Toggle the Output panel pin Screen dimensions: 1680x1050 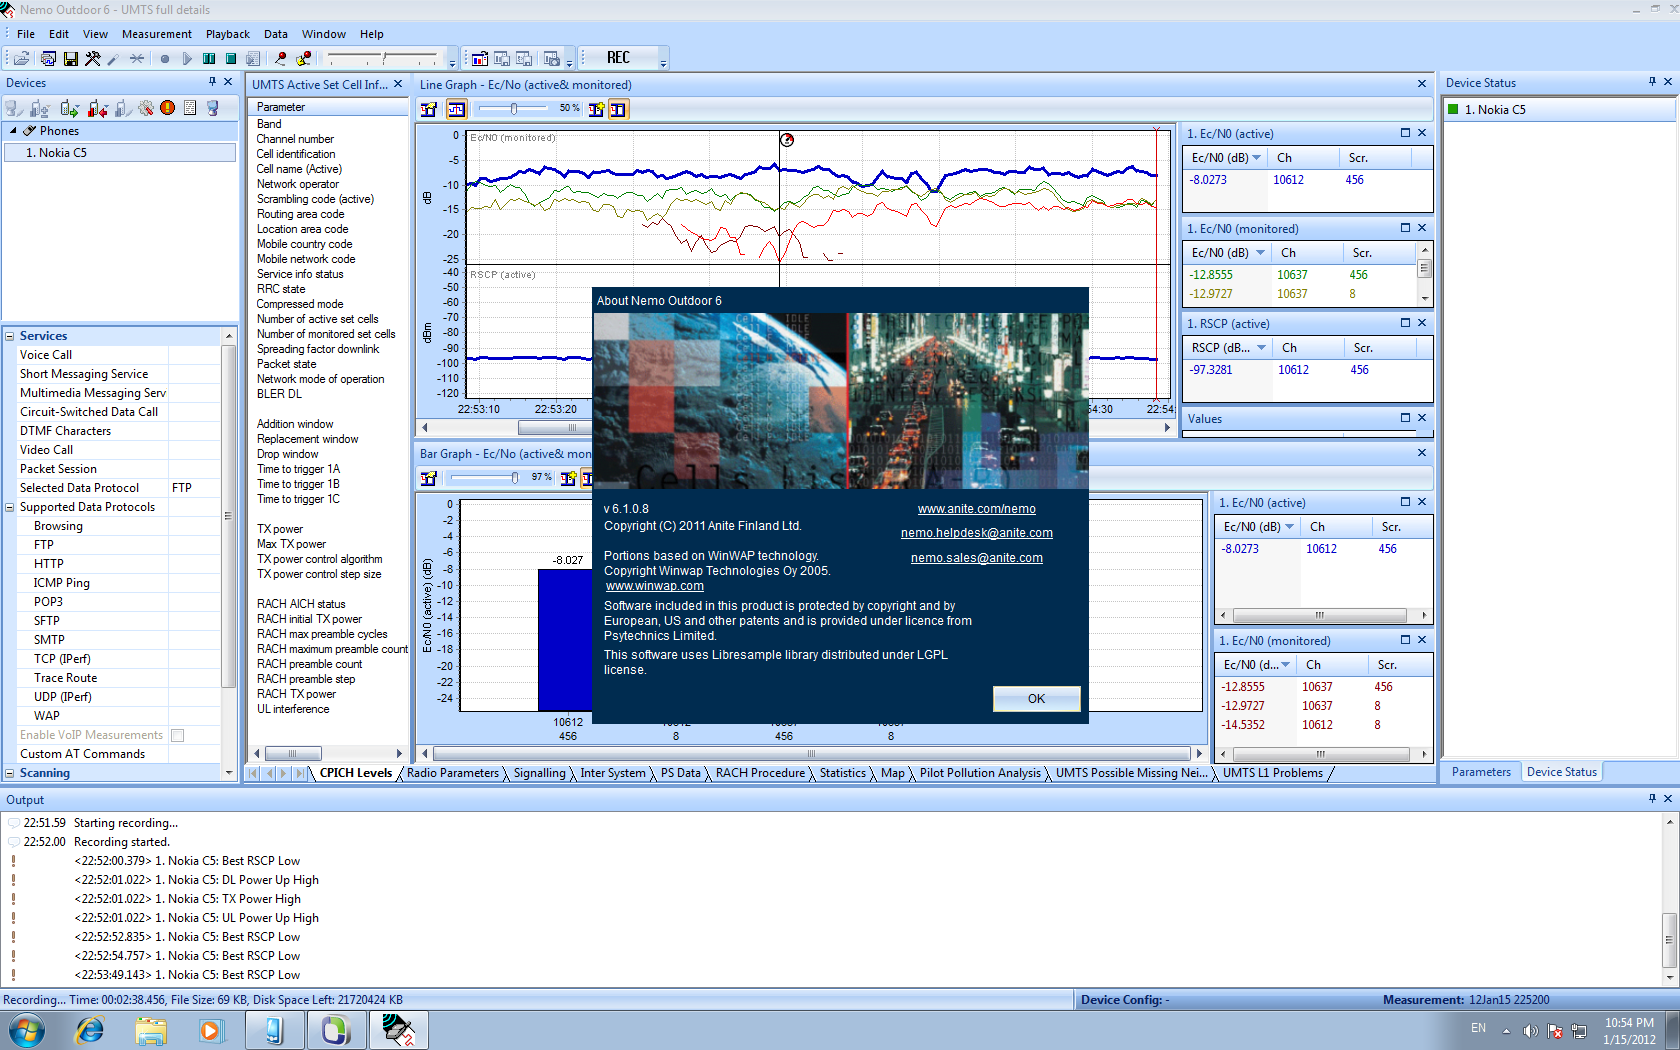pyautogui.click(x=1652, y=798)
